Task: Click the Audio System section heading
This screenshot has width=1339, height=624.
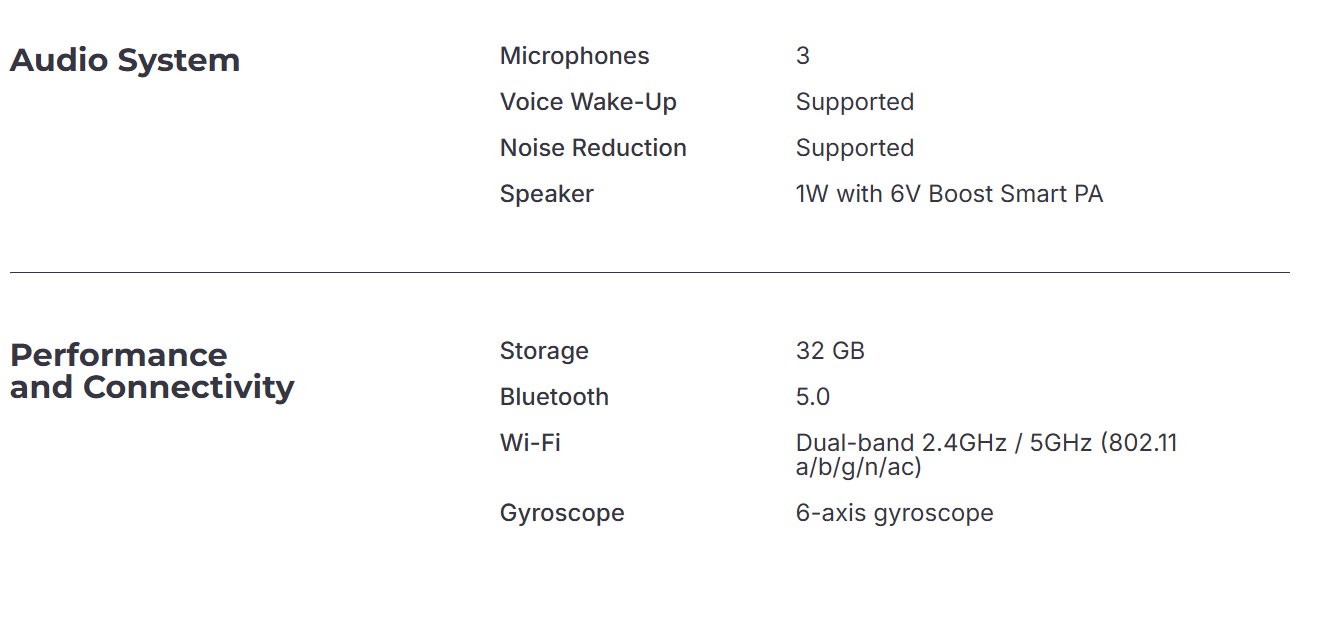Action: [x=125, y=61]
